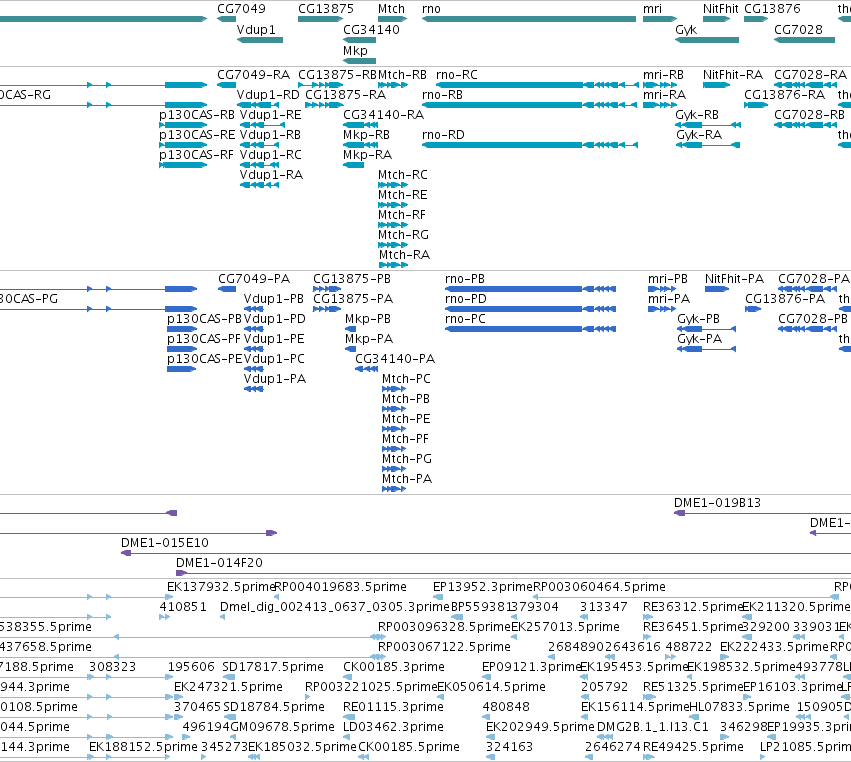The image size is (851, 762).
Task: Click the rno-PC protein glyph bar
Action: coord(530,329)
